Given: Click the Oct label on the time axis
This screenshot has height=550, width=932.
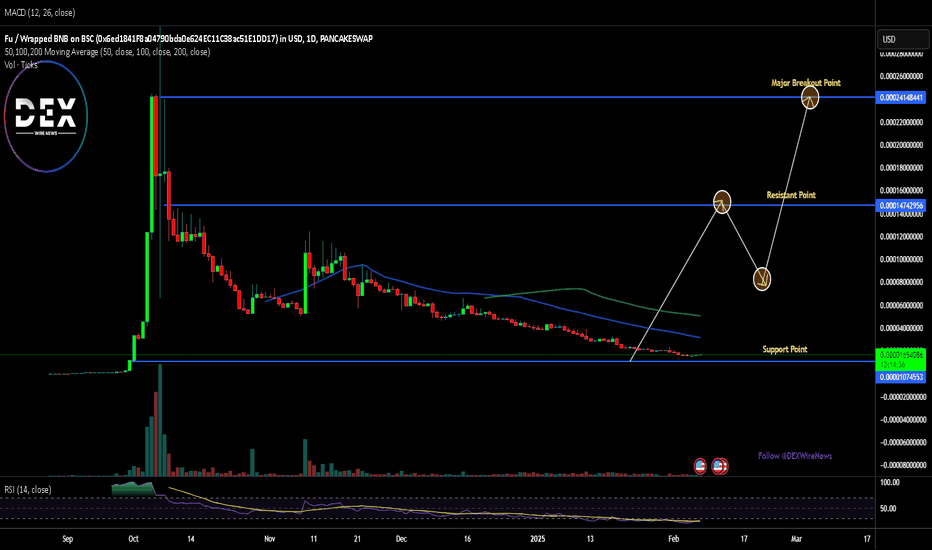Looking at the screenshot, I should [x=133, y=539].
